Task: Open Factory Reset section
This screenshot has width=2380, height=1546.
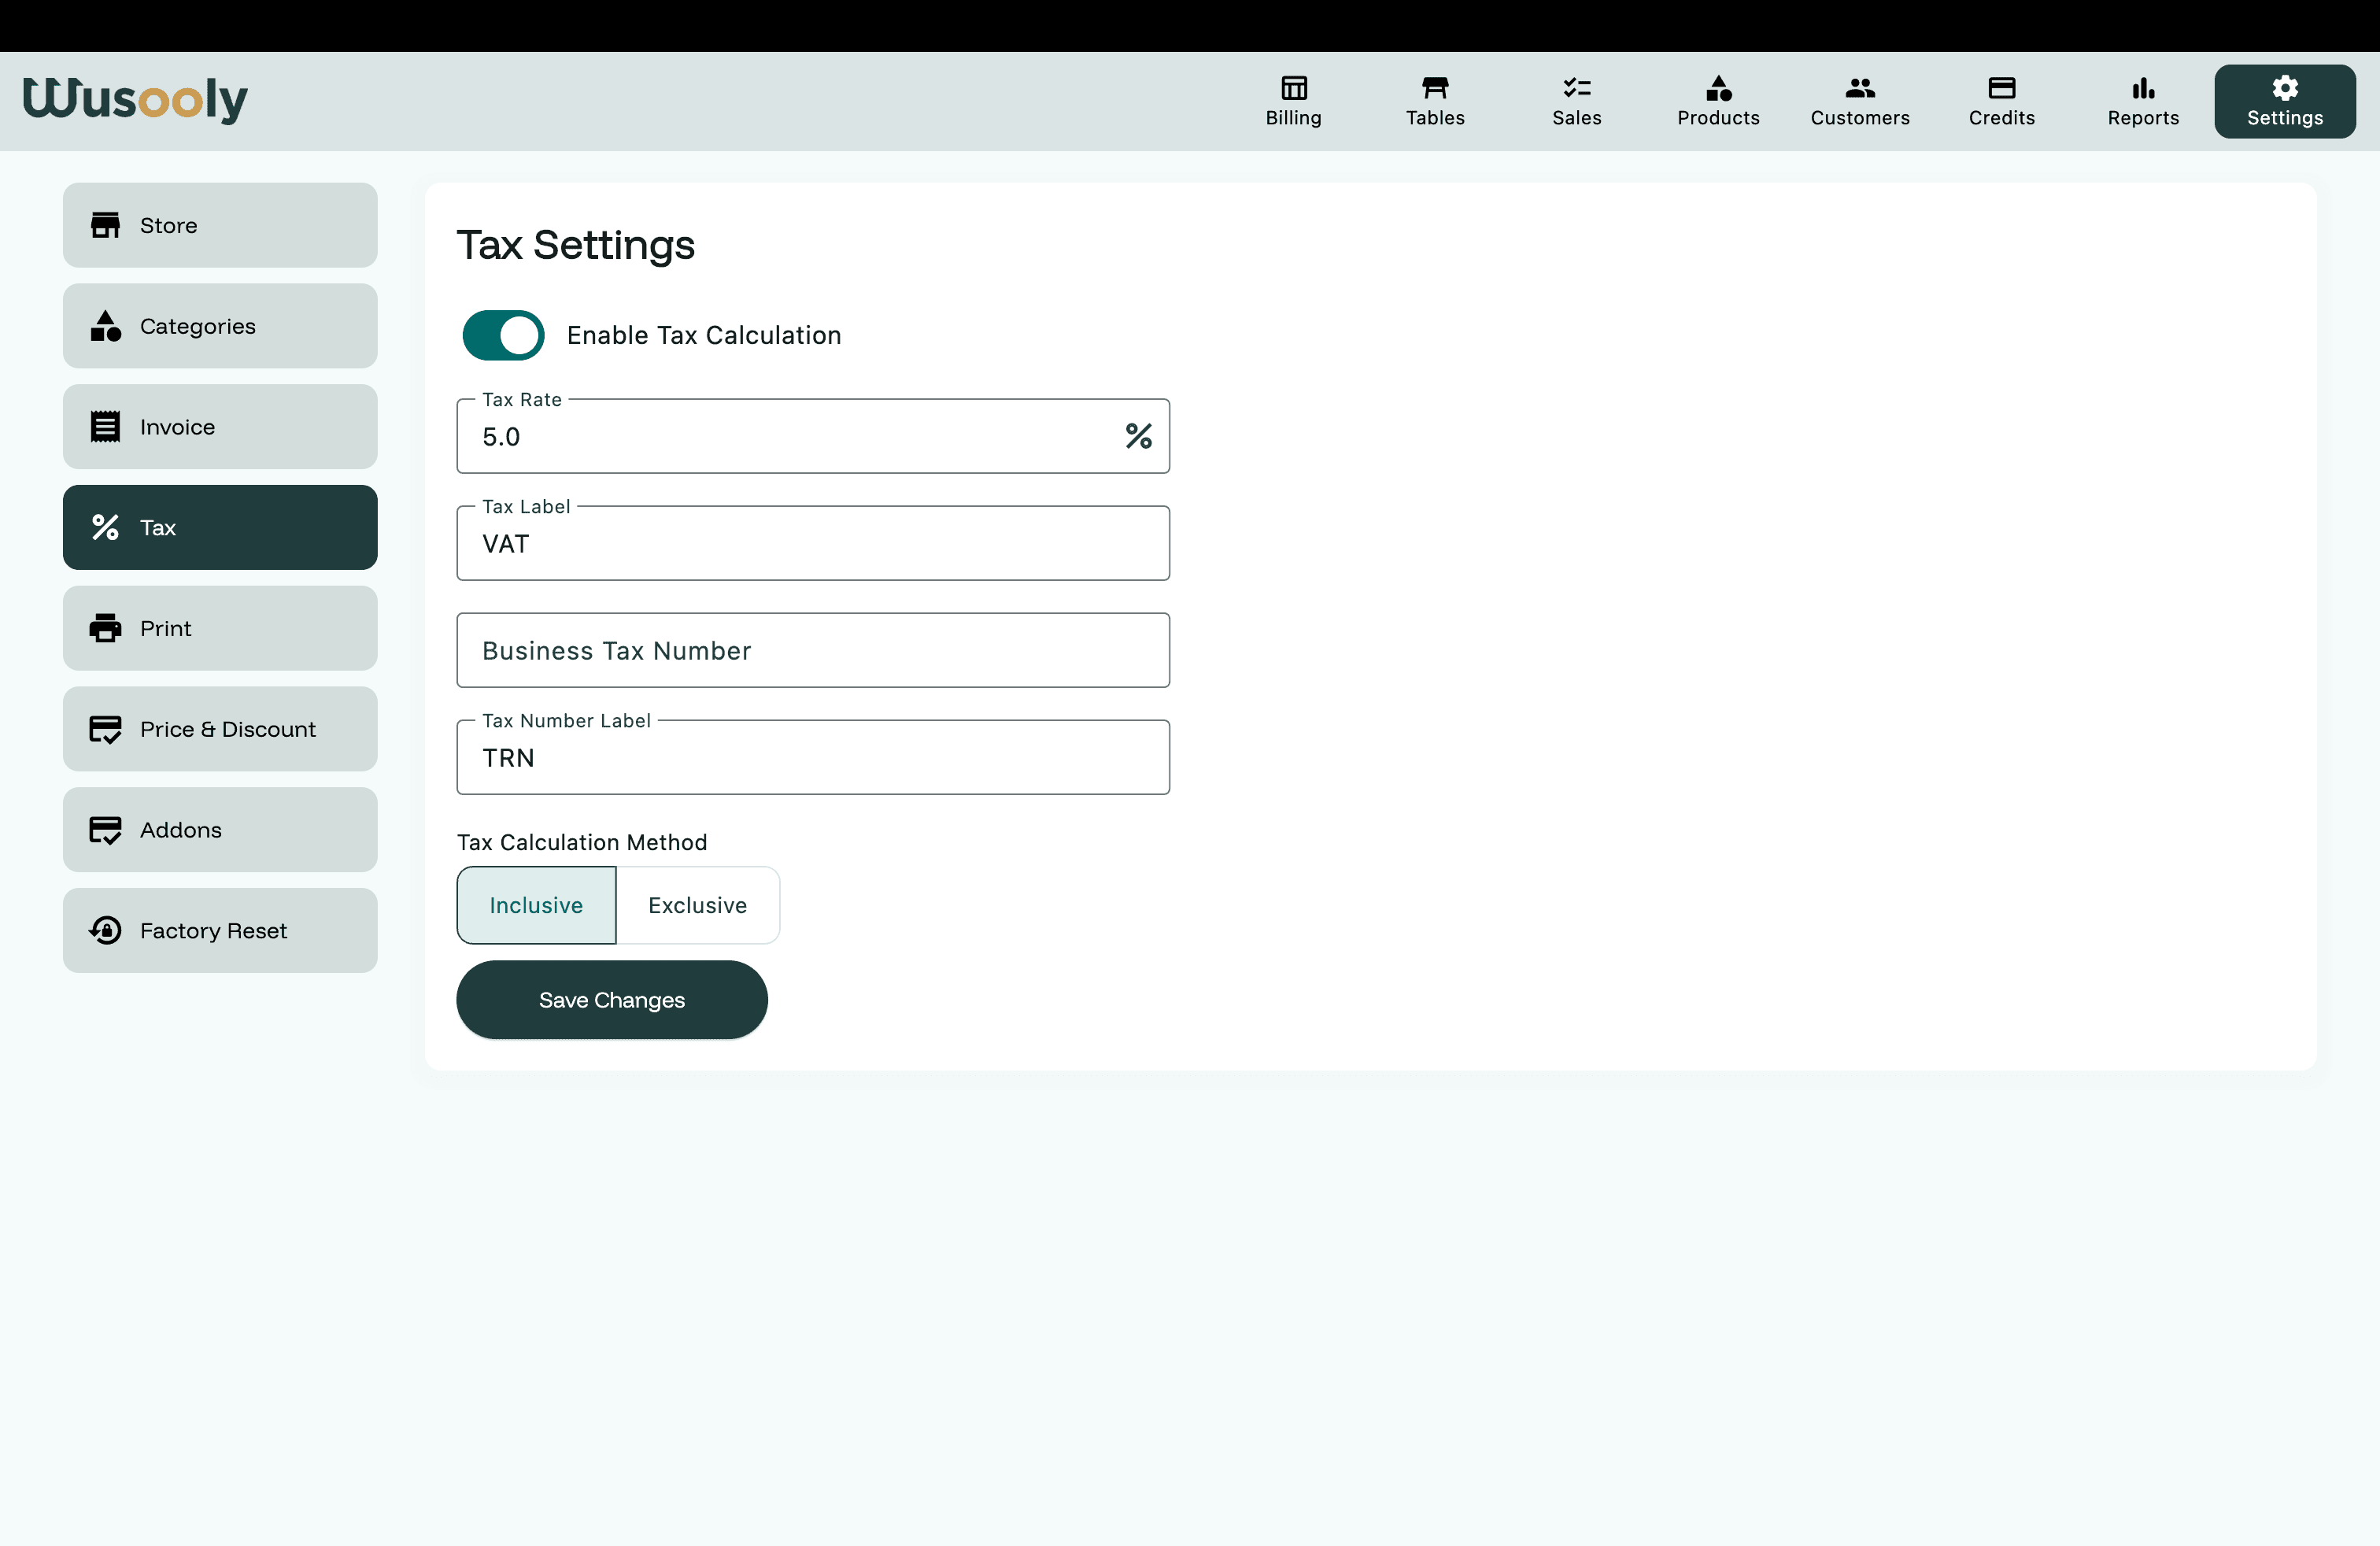Action: click(x=220, y=931)
